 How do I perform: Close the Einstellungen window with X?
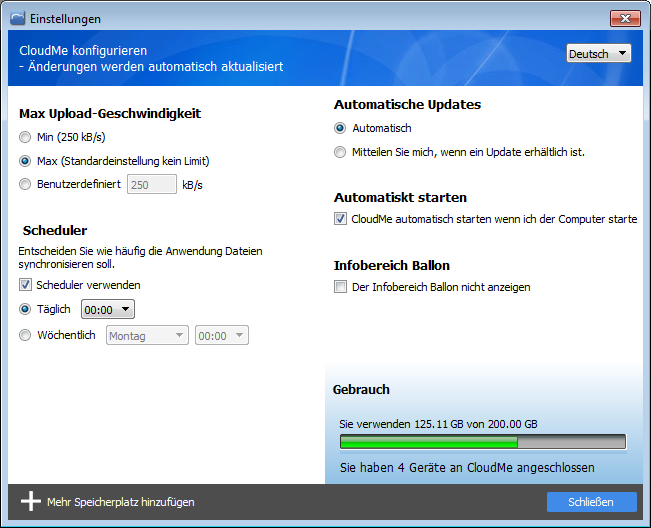pyautogui.click(x=624, y=18)
